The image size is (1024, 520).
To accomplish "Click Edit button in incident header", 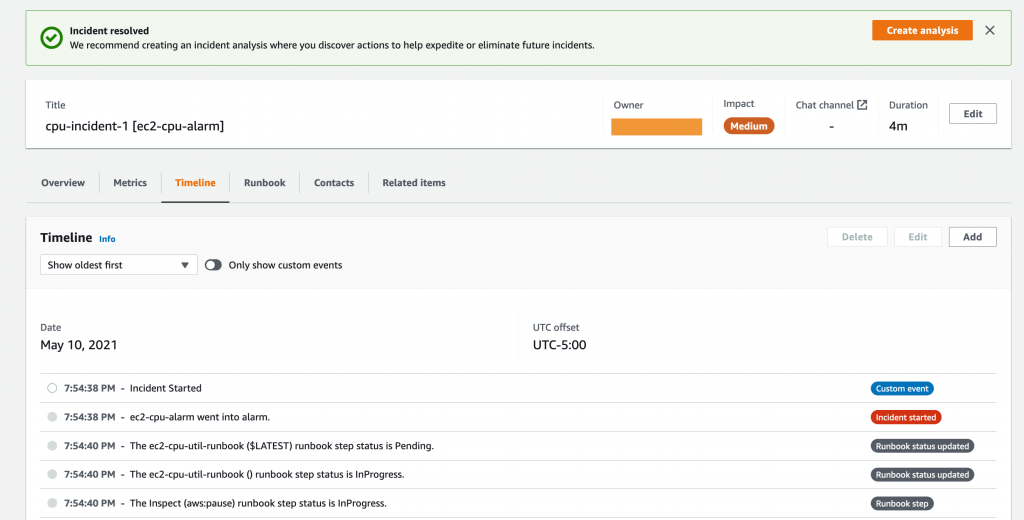I will (972, 114).
